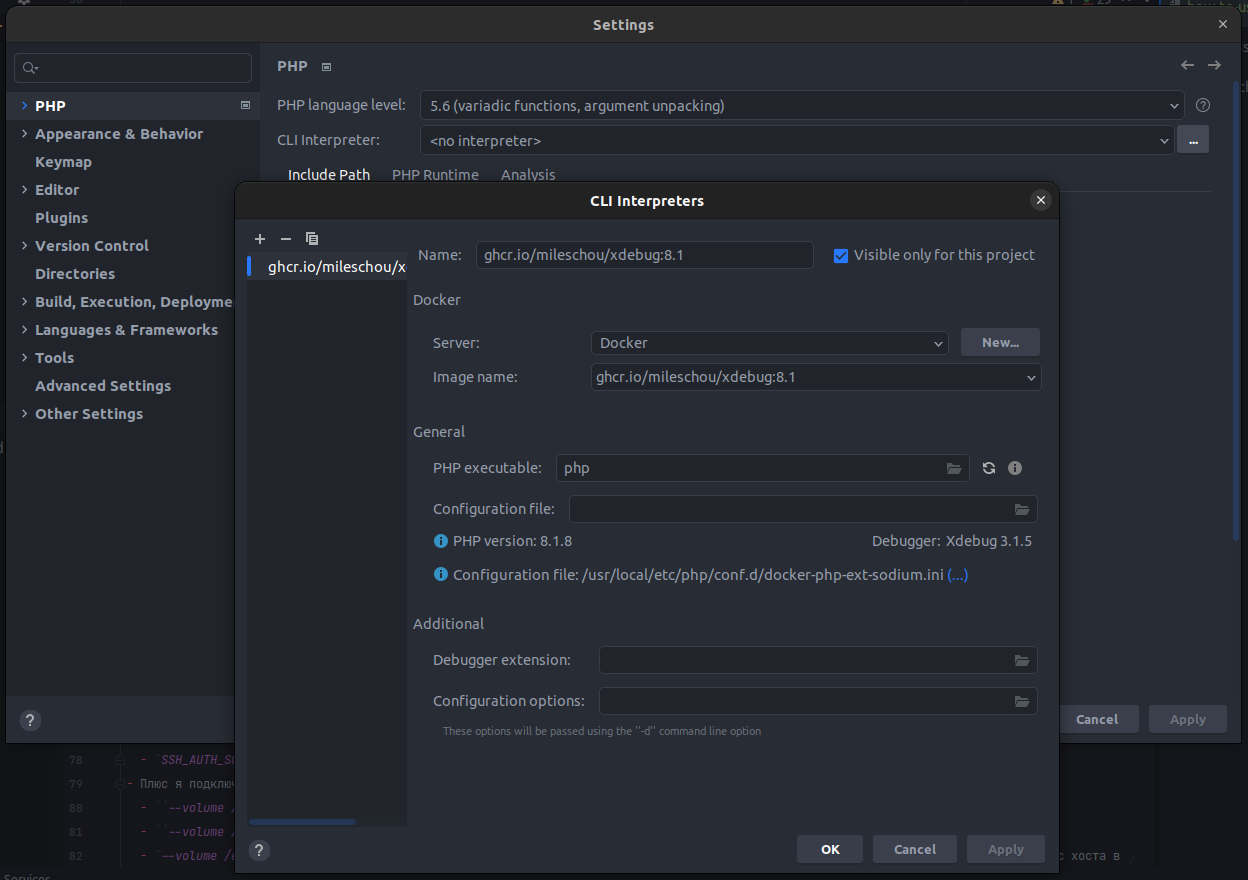Copy the selected interpreter entry
1248x880 pixels.
tap(312, 239)
